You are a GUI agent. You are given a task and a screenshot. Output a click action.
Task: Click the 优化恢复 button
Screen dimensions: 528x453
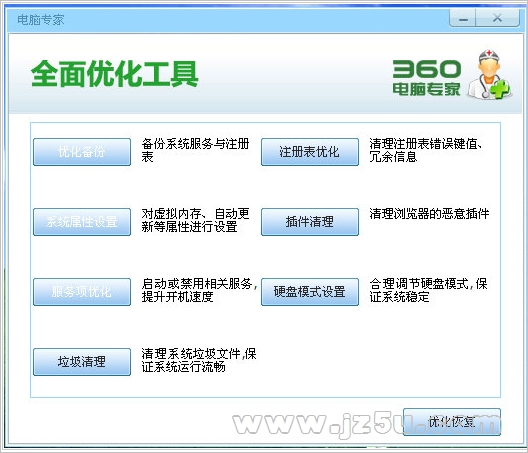point(452,422)
